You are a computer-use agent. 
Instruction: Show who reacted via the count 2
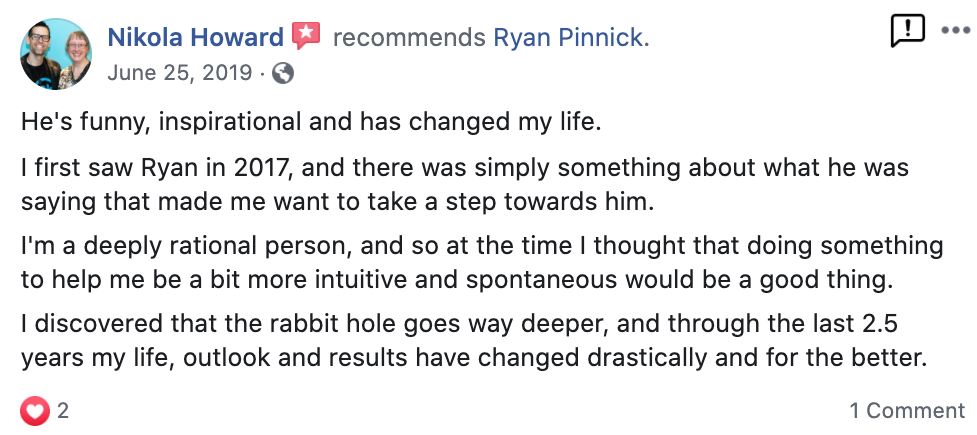tap(63, 410)
